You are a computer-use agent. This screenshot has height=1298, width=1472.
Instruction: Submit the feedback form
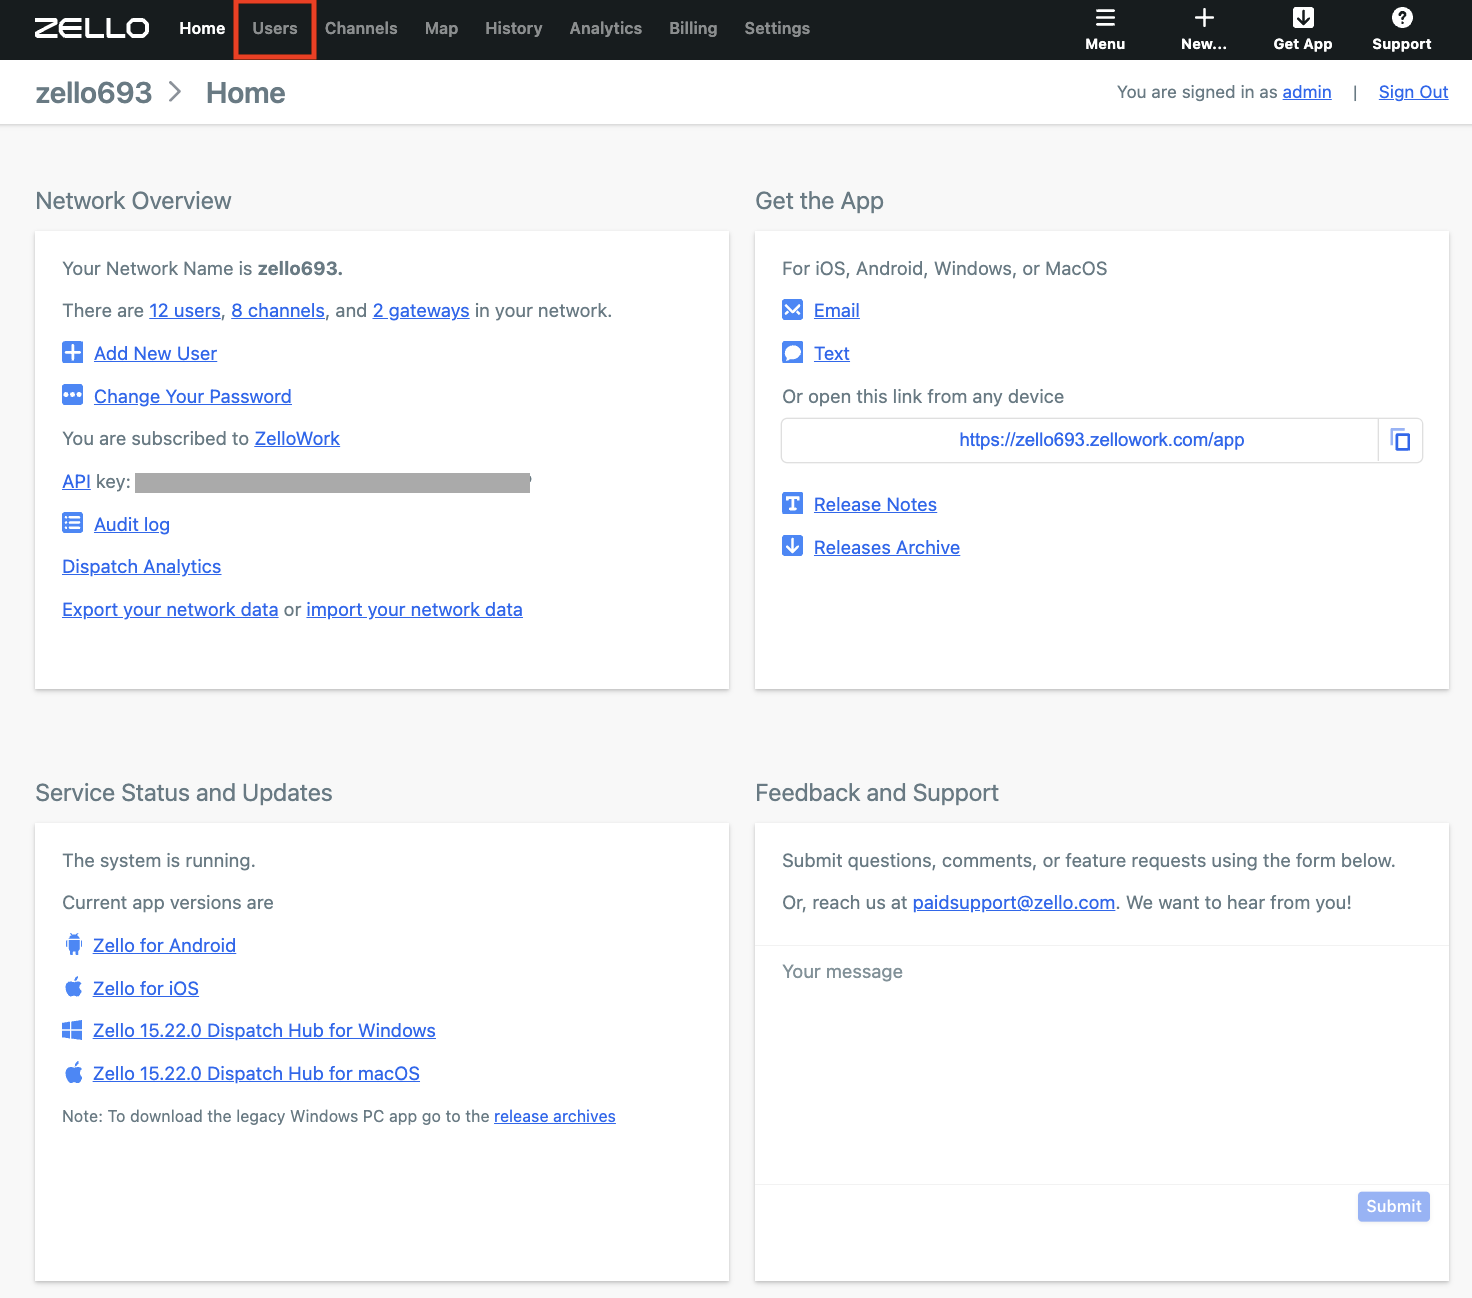[1393, 1206]
